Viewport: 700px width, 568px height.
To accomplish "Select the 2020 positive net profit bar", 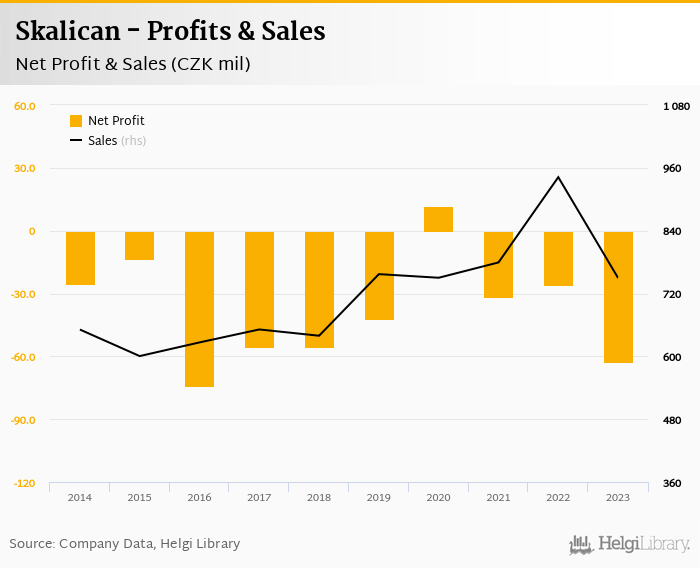I will [x=438, y=219].
